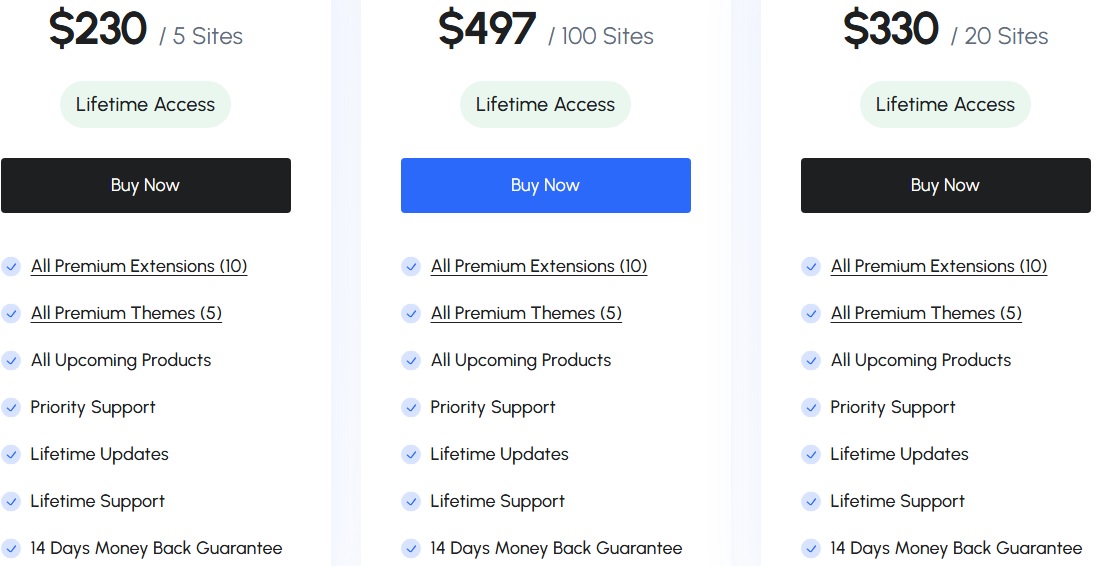Follow All Premium Extensions link in $497 plan
1094x566 pixels.
tap(539, 266)
